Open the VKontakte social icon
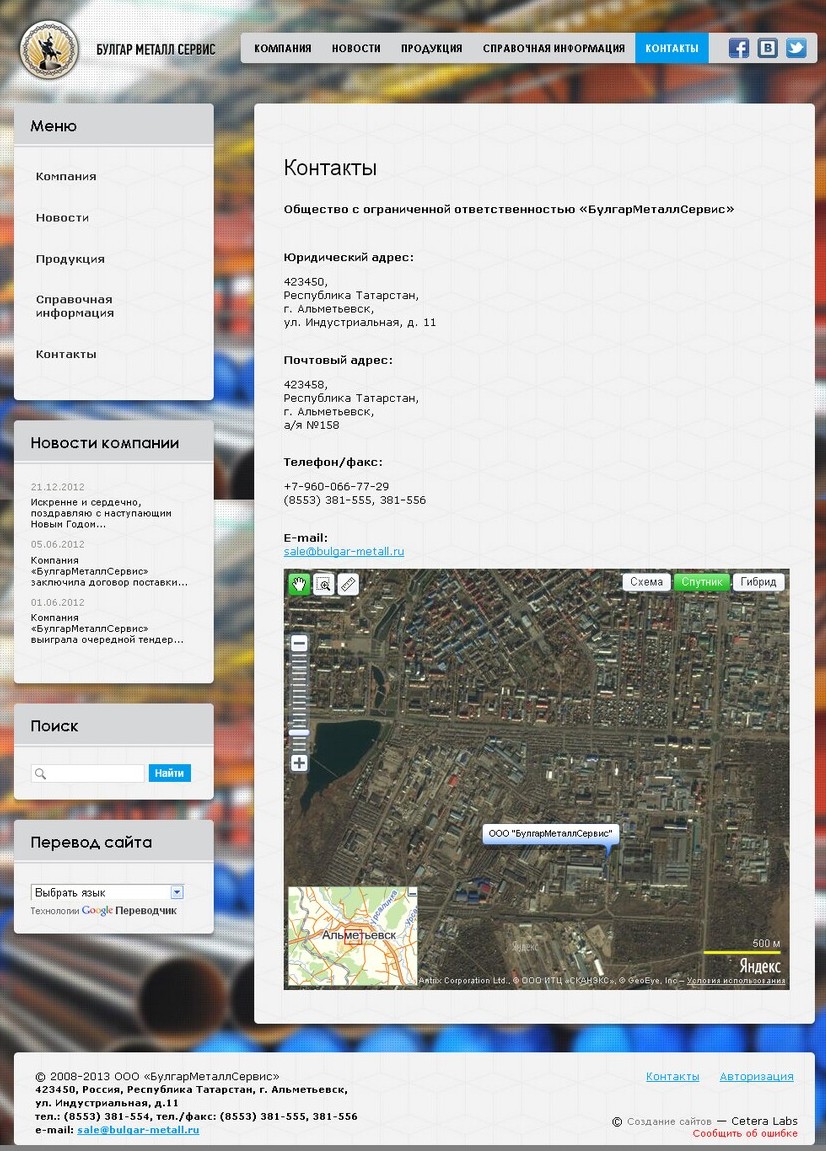The image size is (826, 1151). 767,48
